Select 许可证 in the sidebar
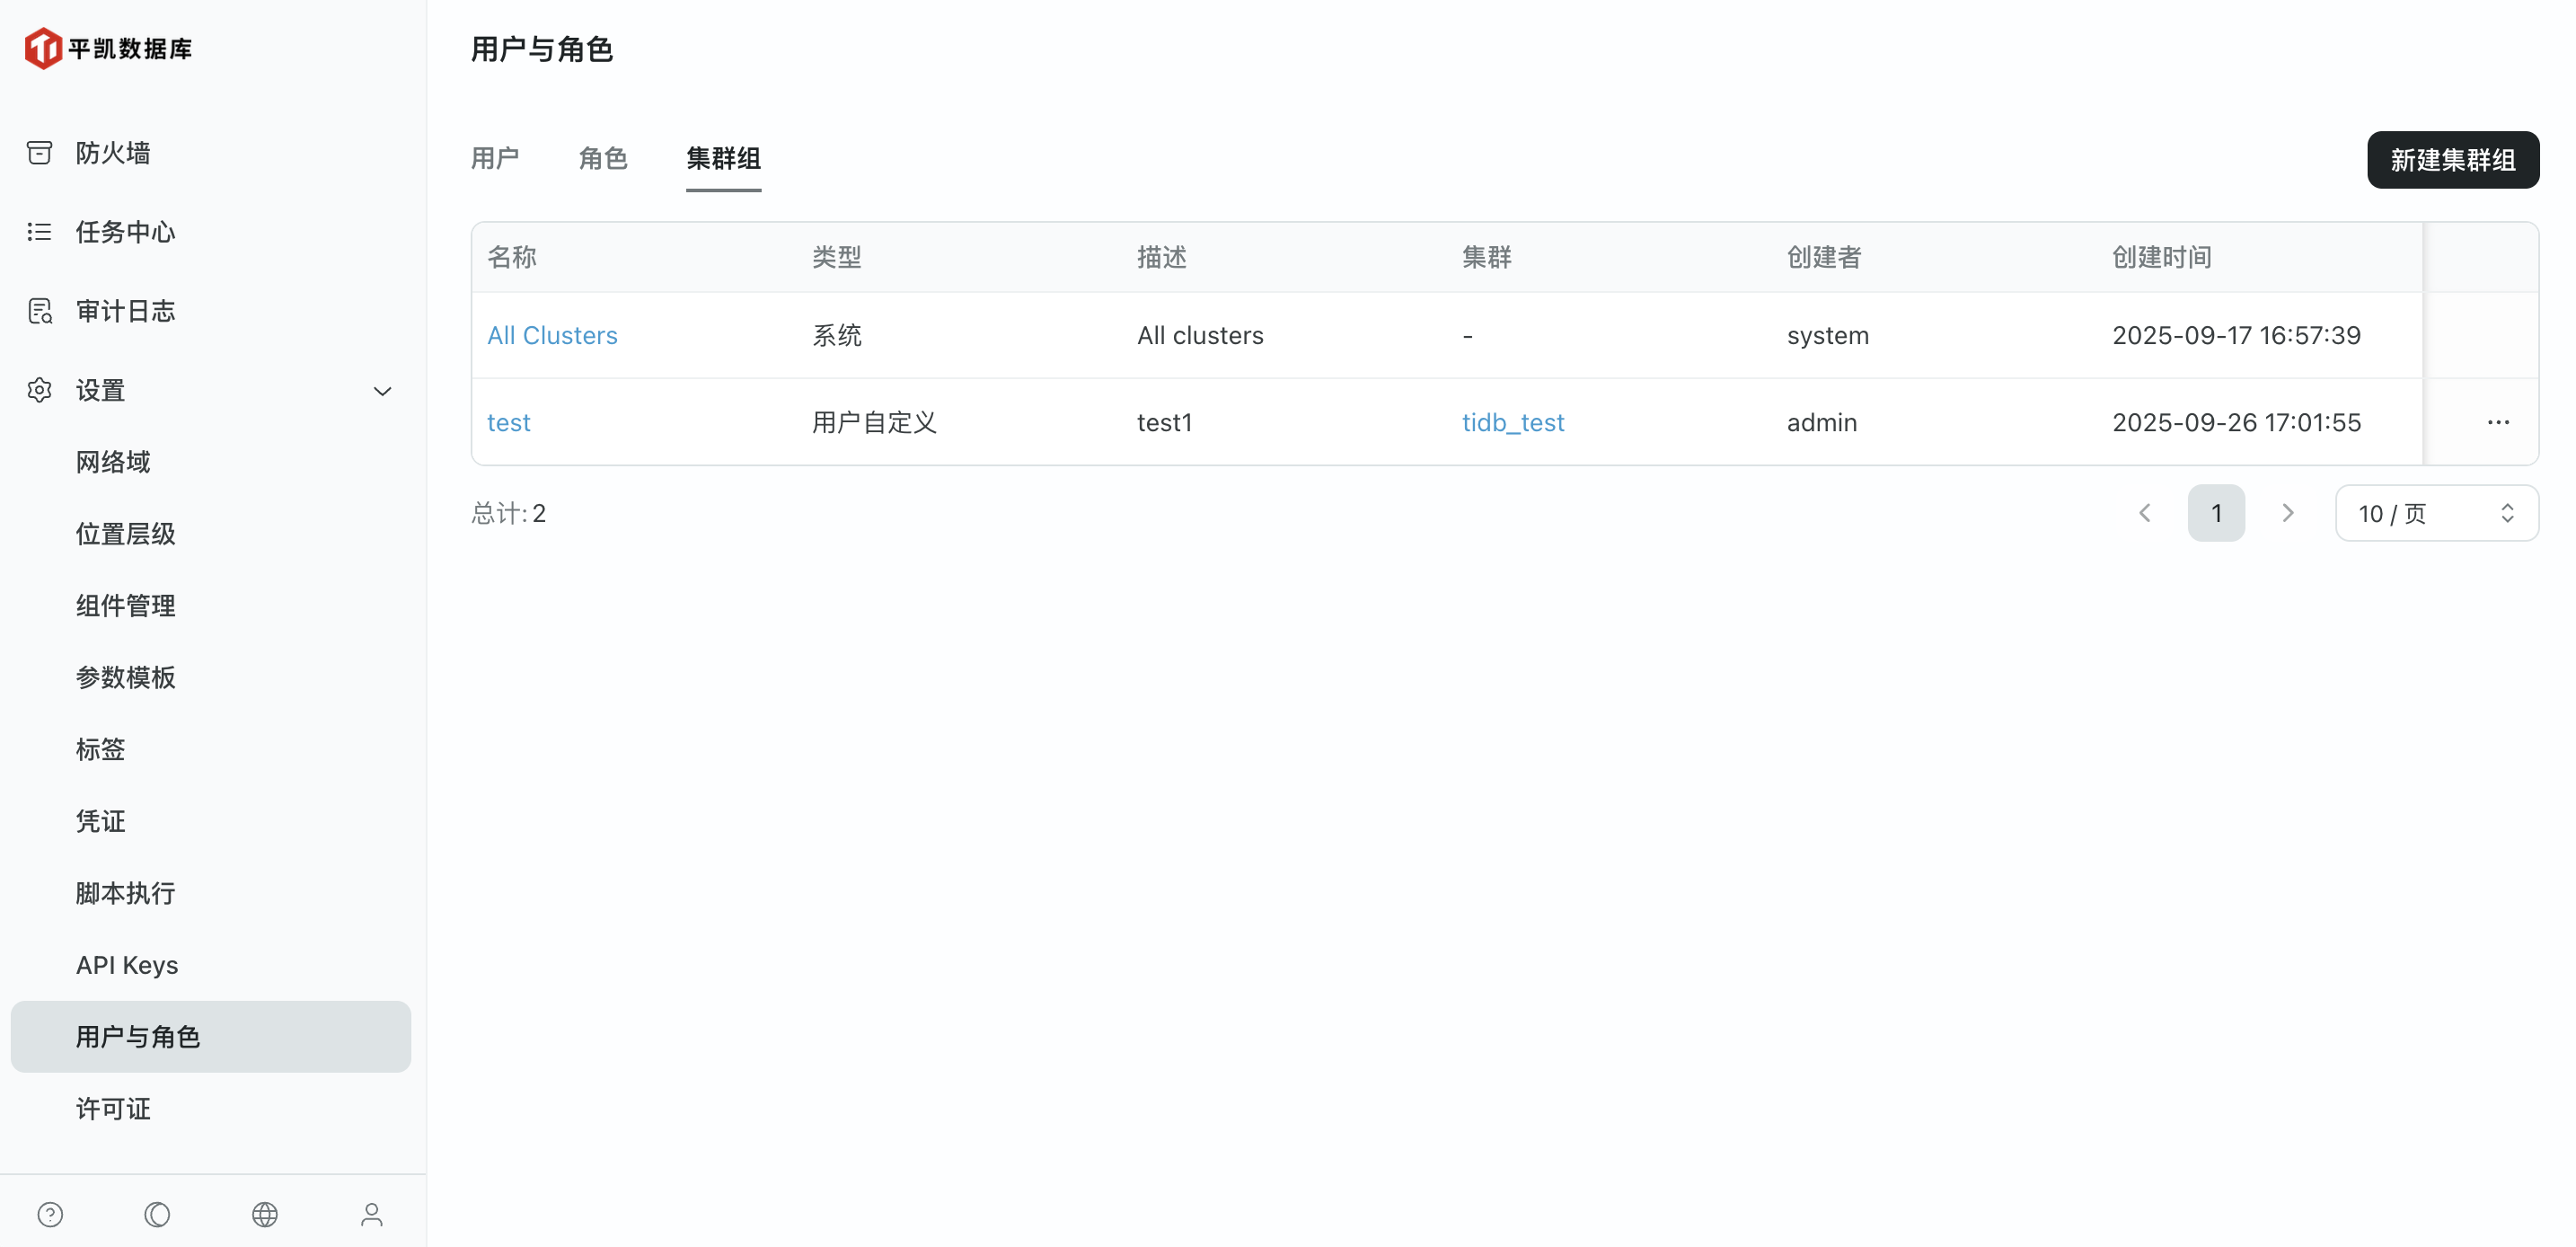The image size is (2576, 1247). (112, 1108)
